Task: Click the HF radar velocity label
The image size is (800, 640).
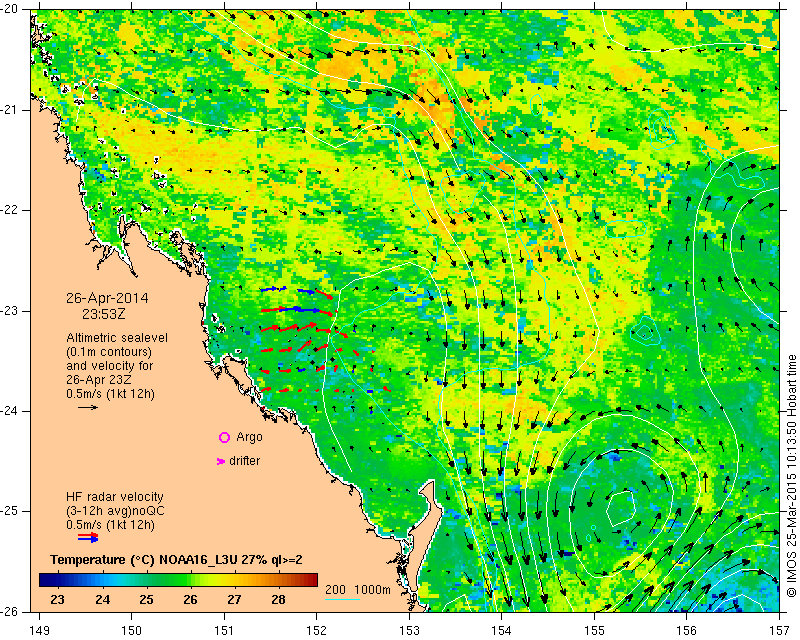Action: tap(115, 497)
